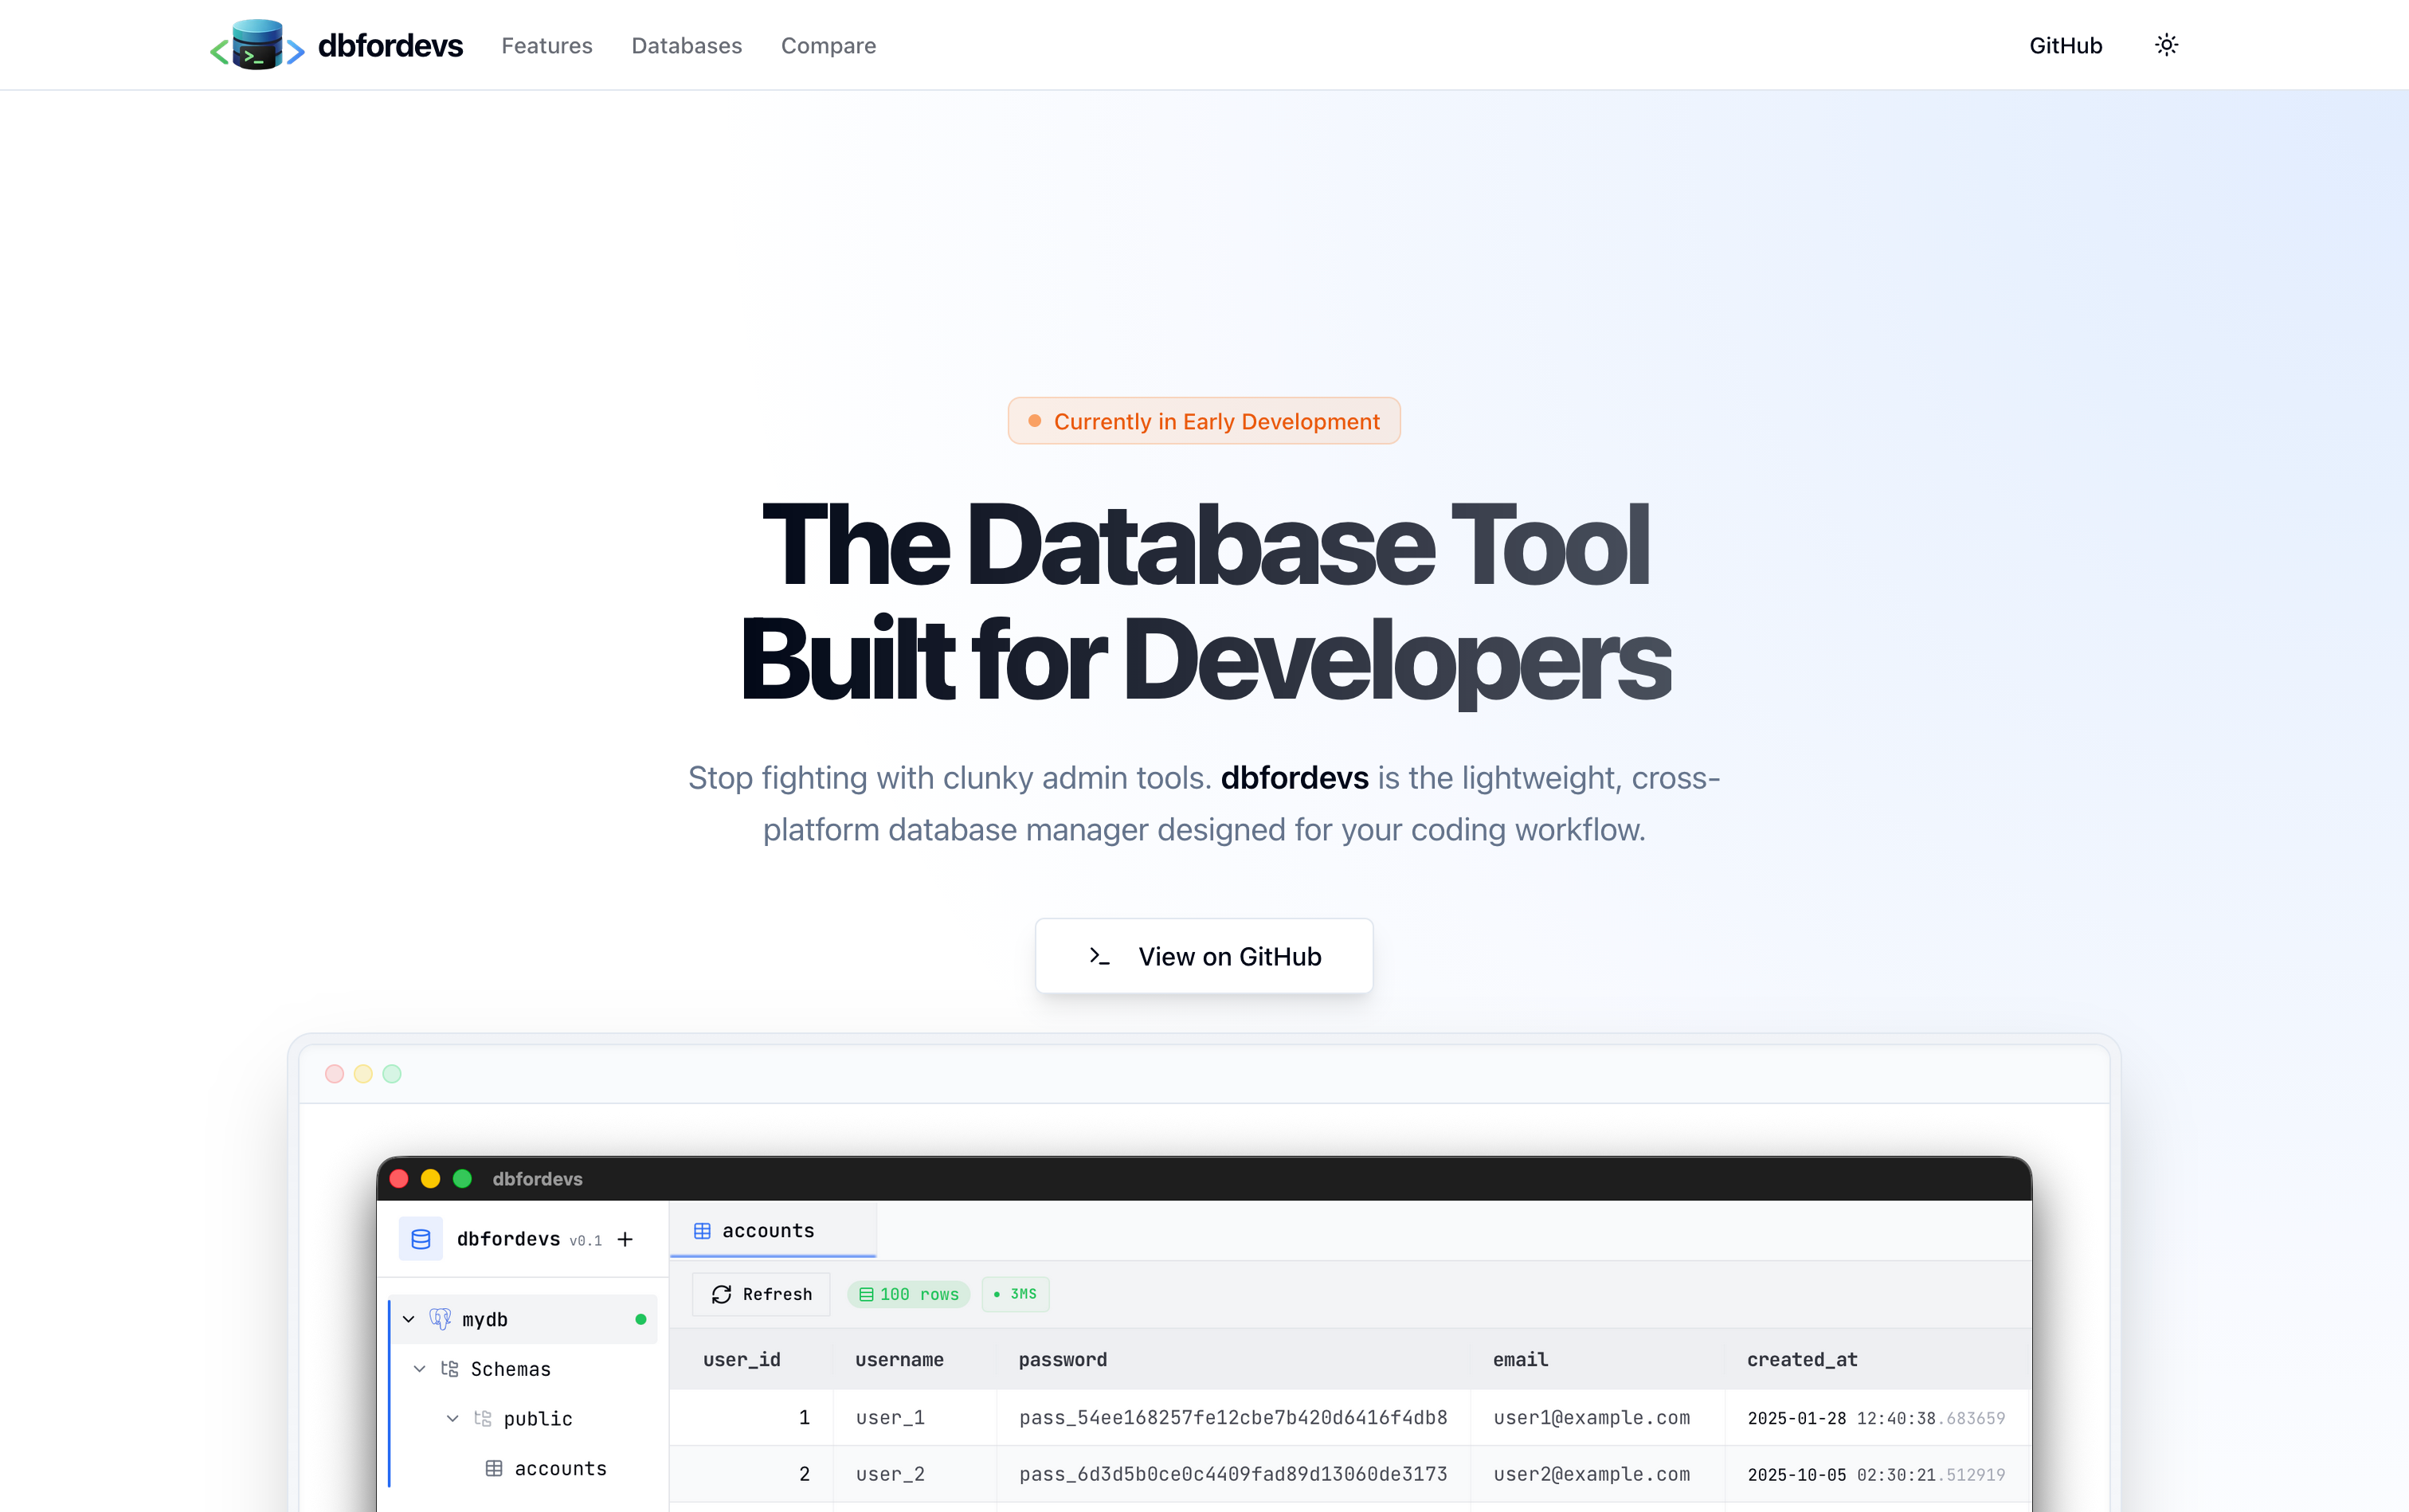Click the View on GitHub button
This screenshot has width=2409, height=1512.
(1203, 955)
